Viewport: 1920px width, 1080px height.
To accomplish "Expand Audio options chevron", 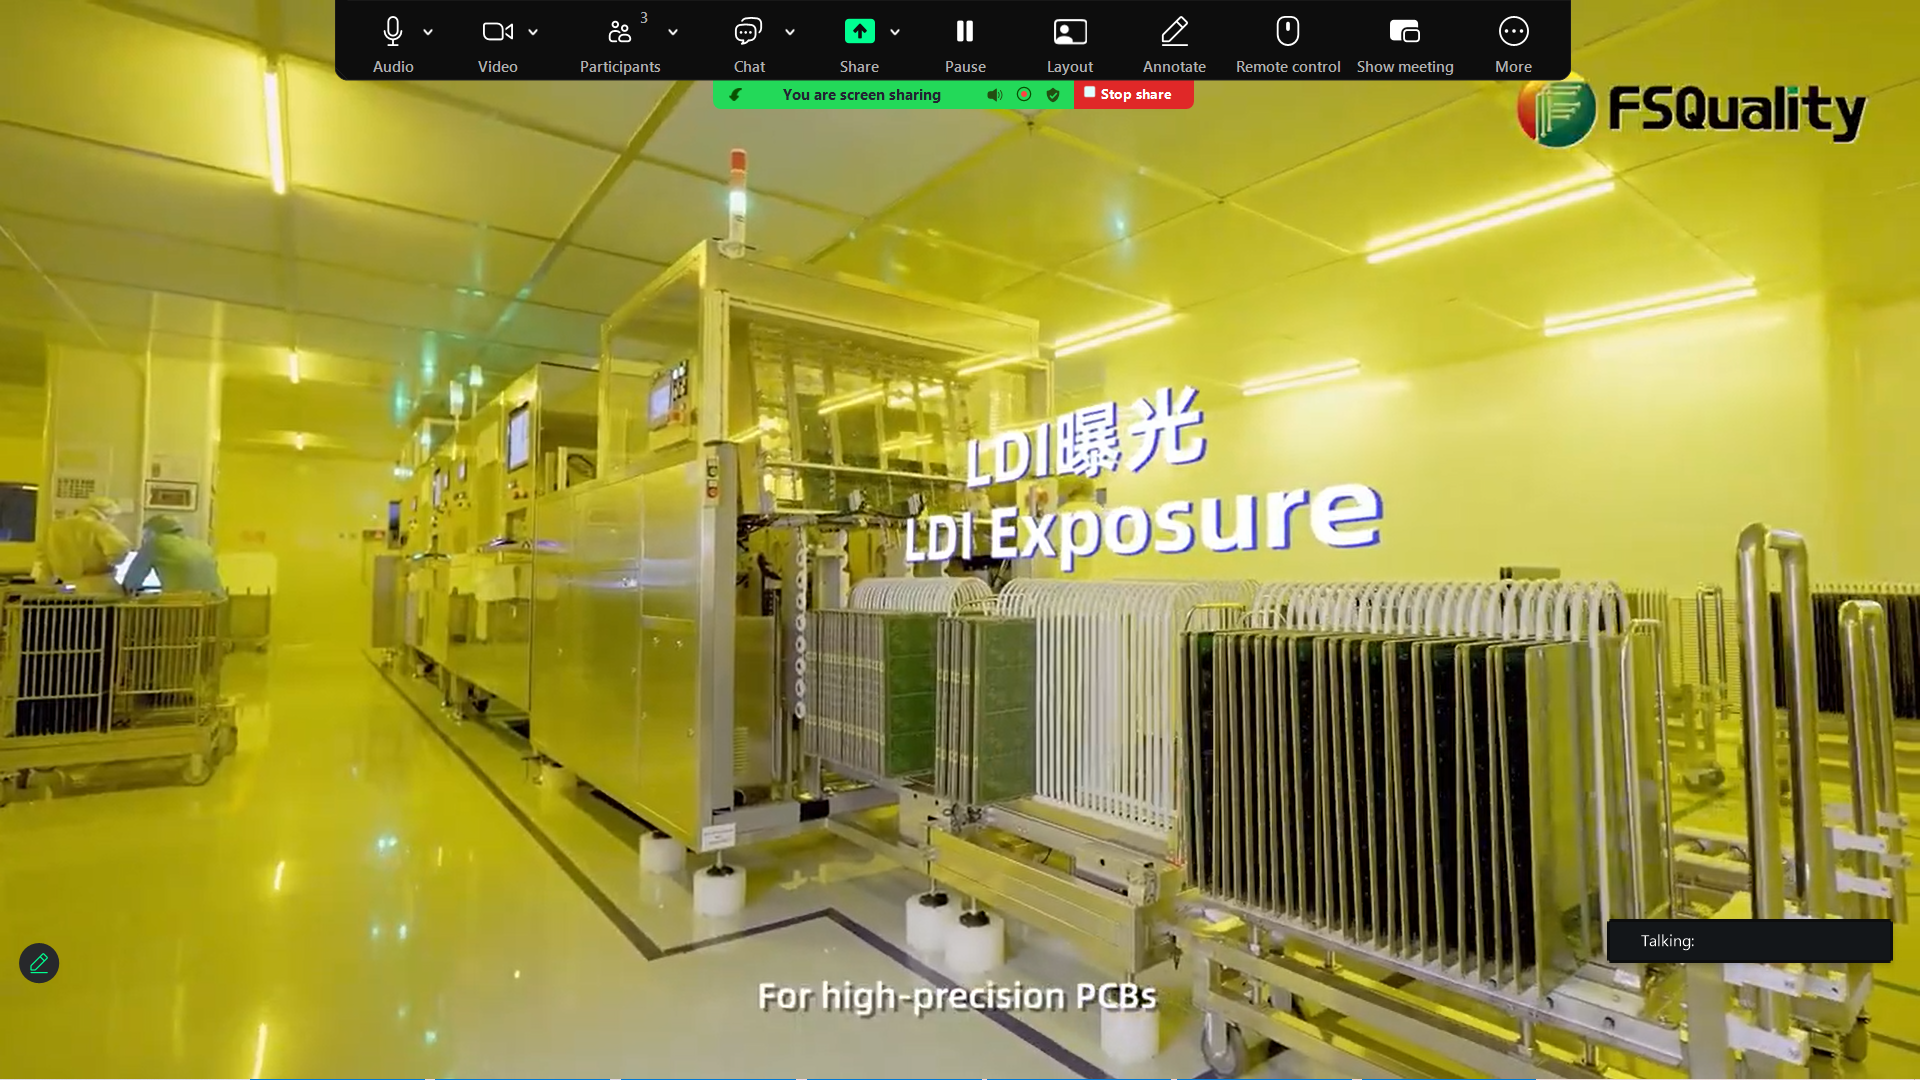I will (428, 32).
